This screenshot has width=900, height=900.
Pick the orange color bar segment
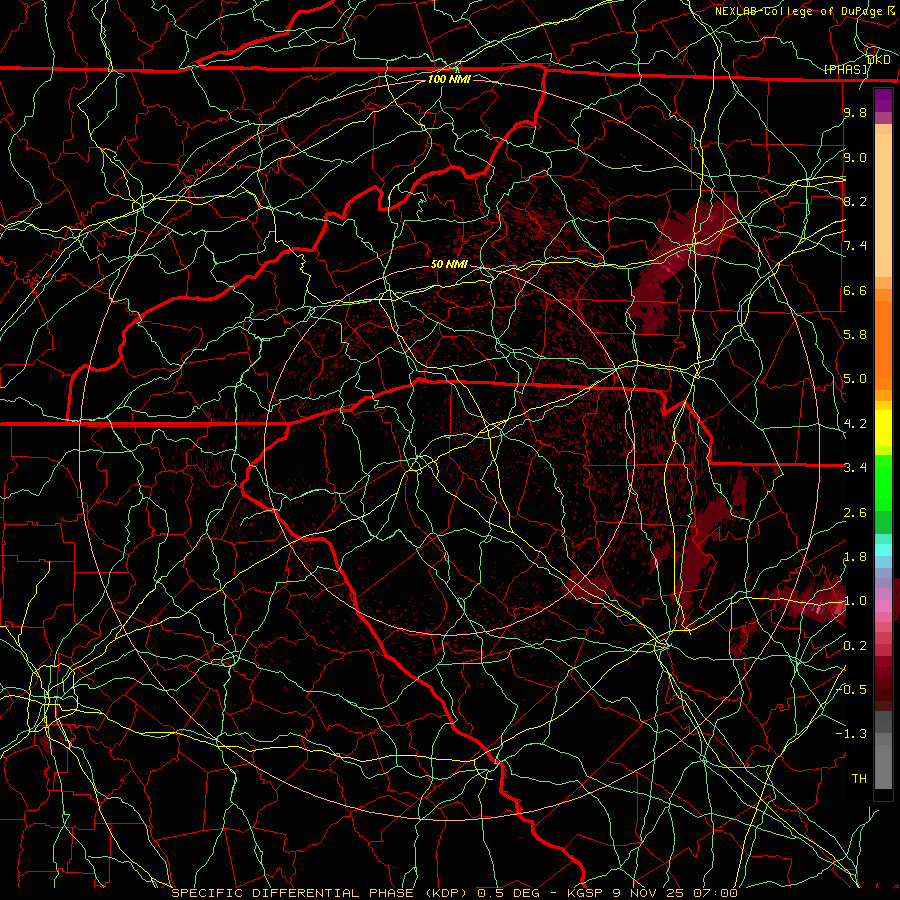tap(883, 344)
